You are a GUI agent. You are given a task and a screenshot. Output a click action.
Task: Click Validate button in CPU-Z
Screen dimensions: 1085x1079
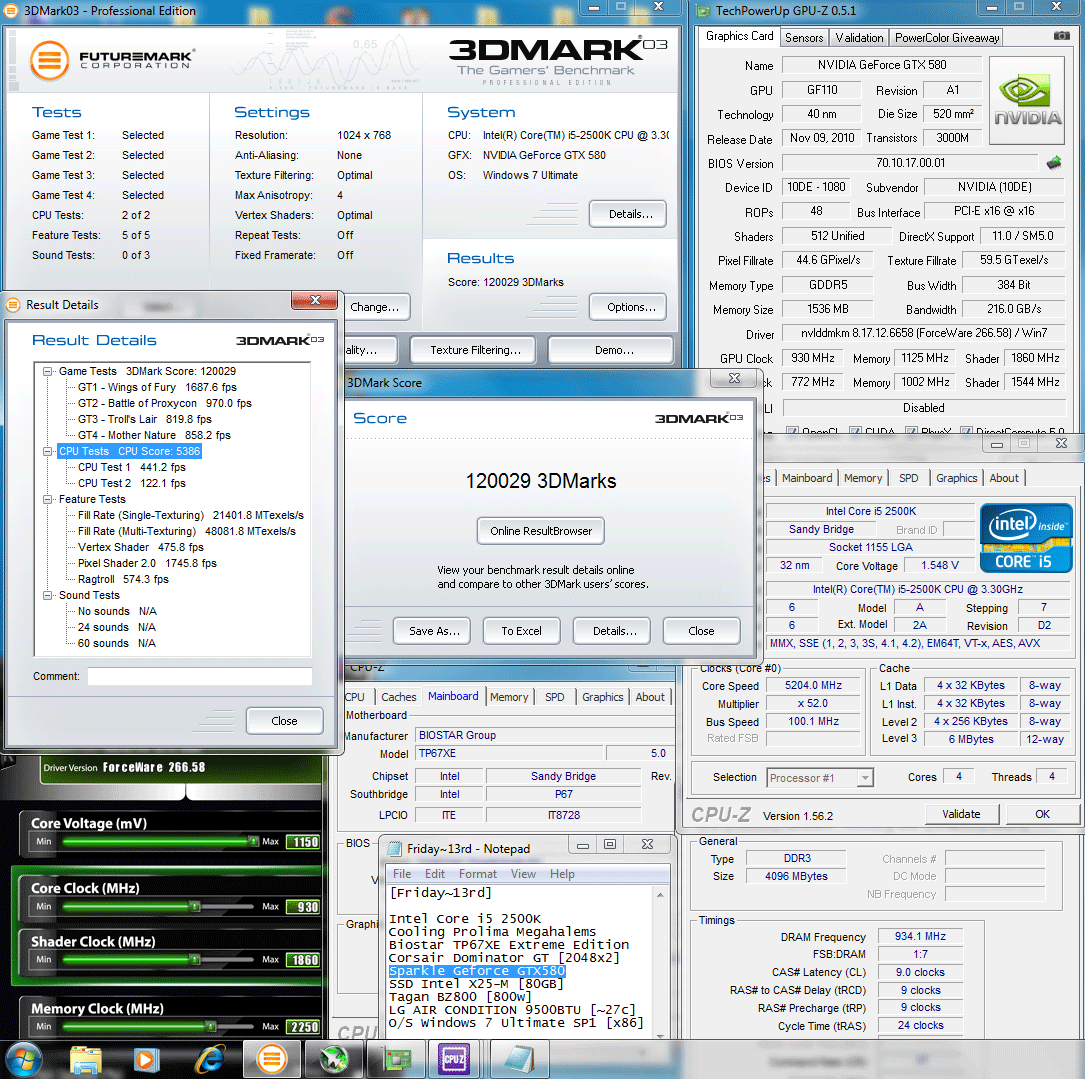pyautogui.click(x=961, y=814)
